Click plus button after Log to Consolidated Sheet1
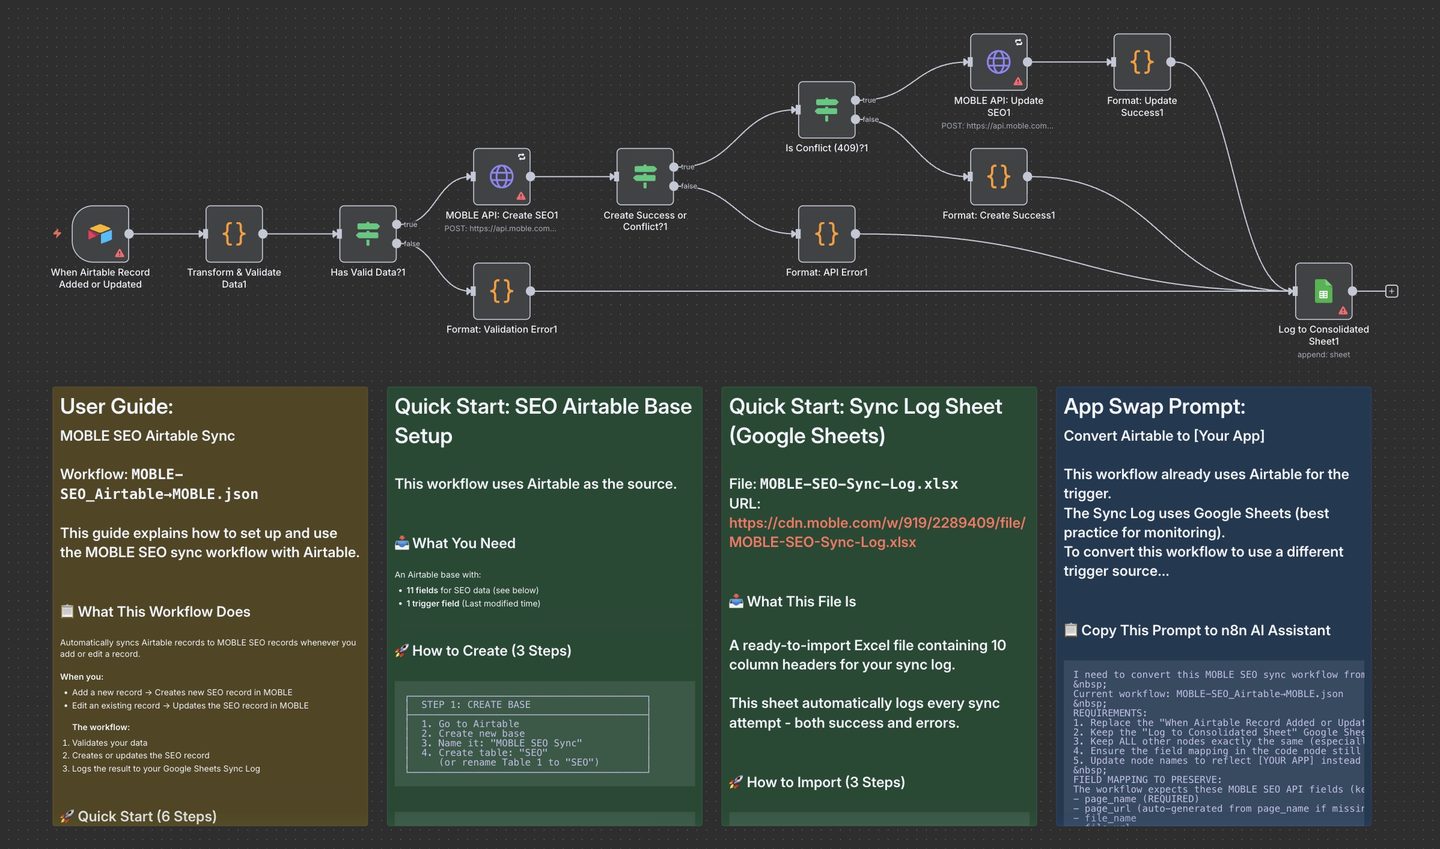This screenshot has height=849, width=1440. (x=1391, y=291)
